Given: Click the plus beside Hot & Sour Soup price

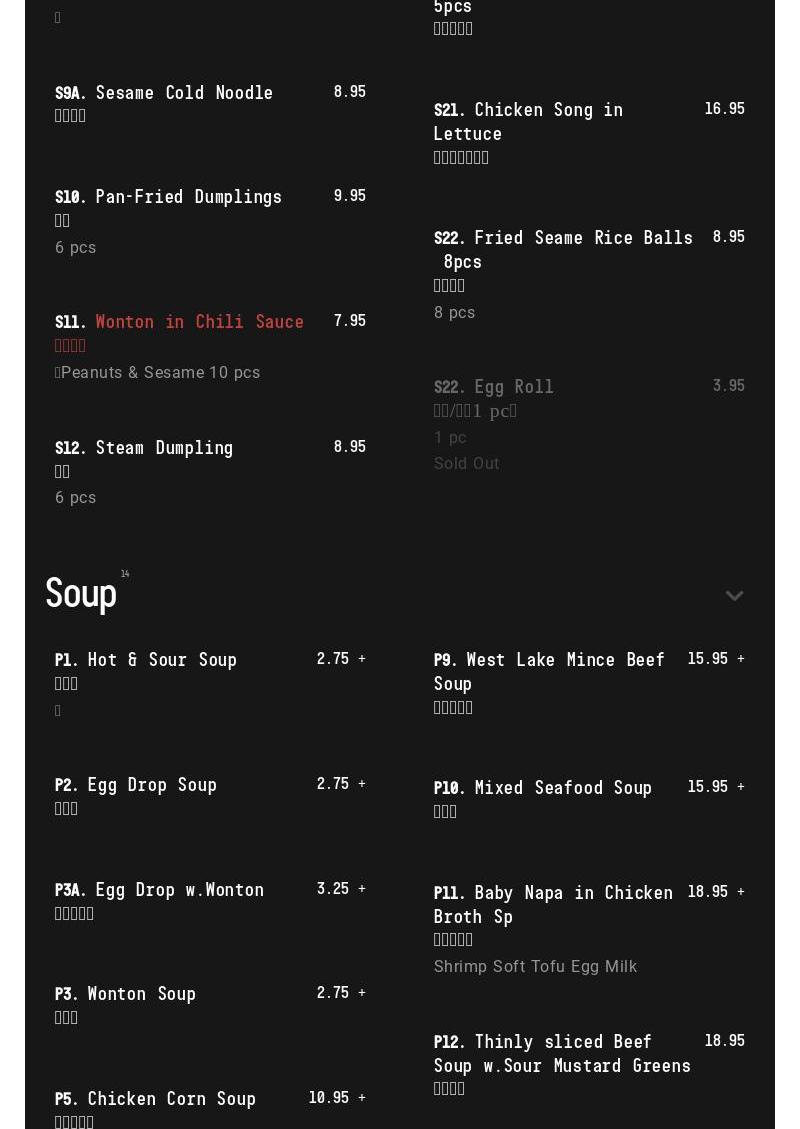Looking at the screenshot, I should pos(361,659).
